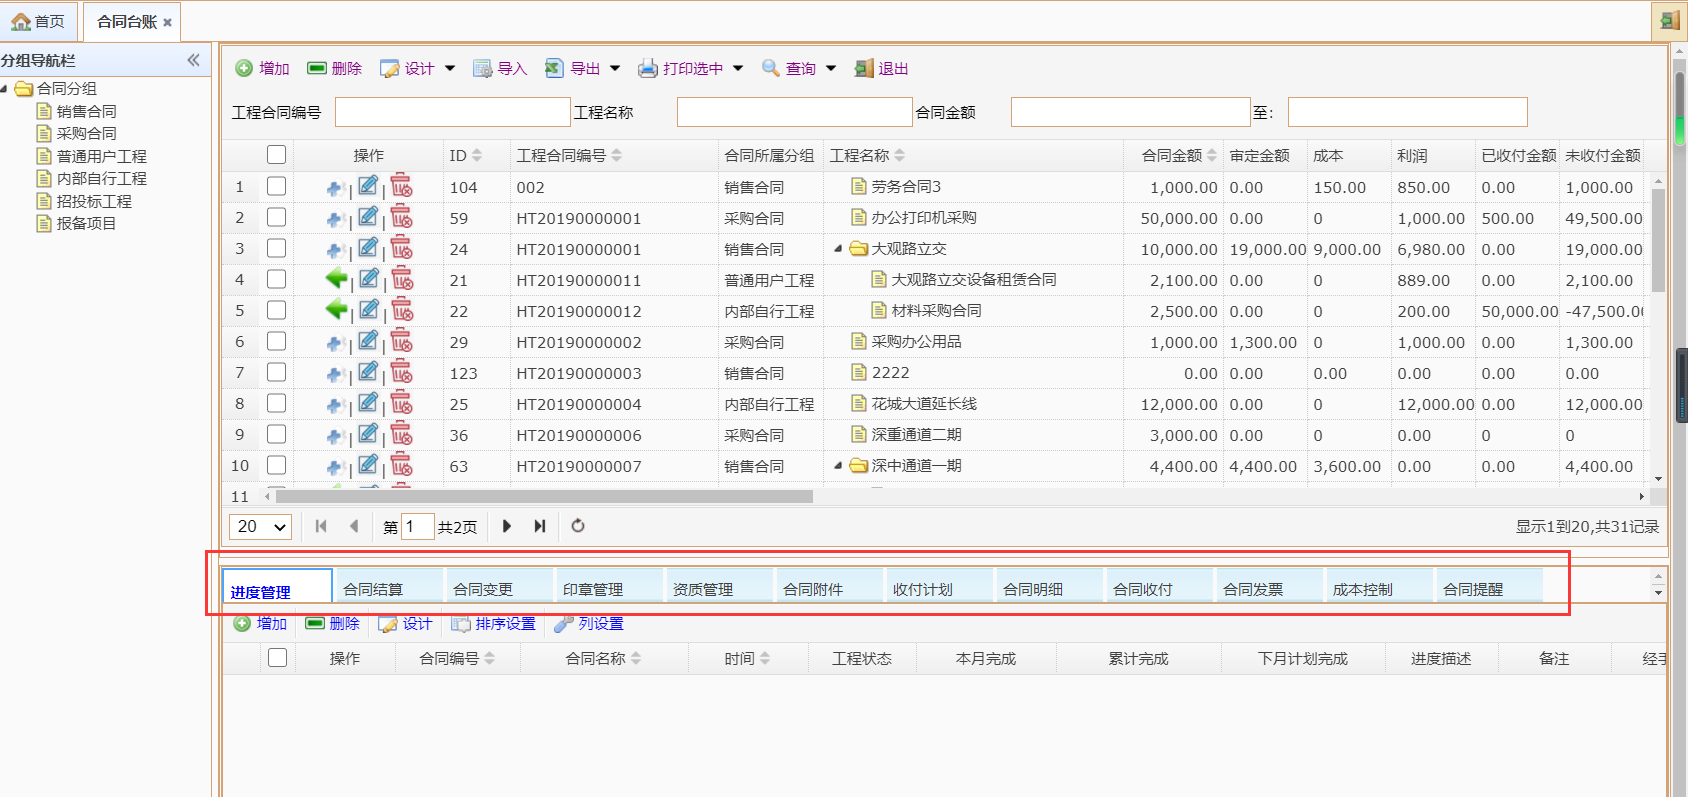1688x797 pixels.
Task: Click the edit pencil icon for row 1
Action: coord(368,186)
